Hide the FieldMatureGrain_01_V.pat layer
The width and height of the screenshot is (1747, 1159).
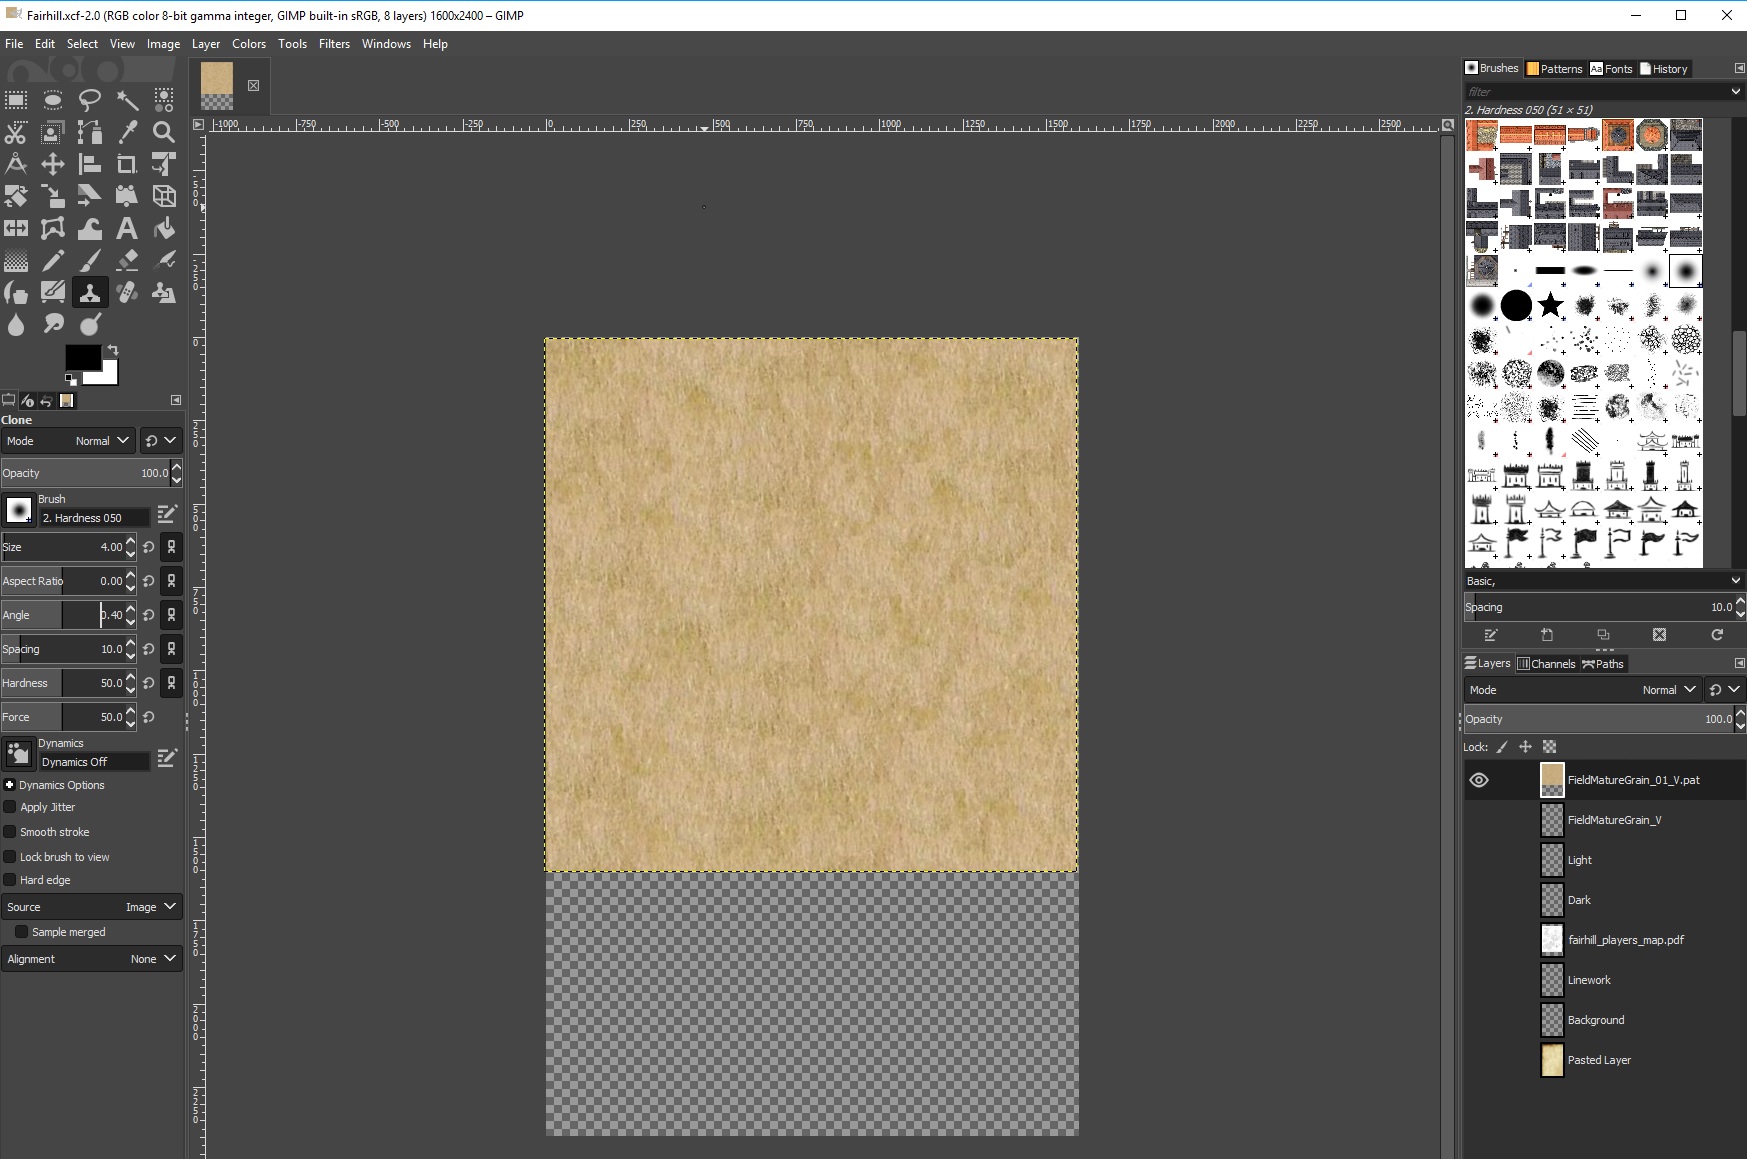pos(1479,780)
